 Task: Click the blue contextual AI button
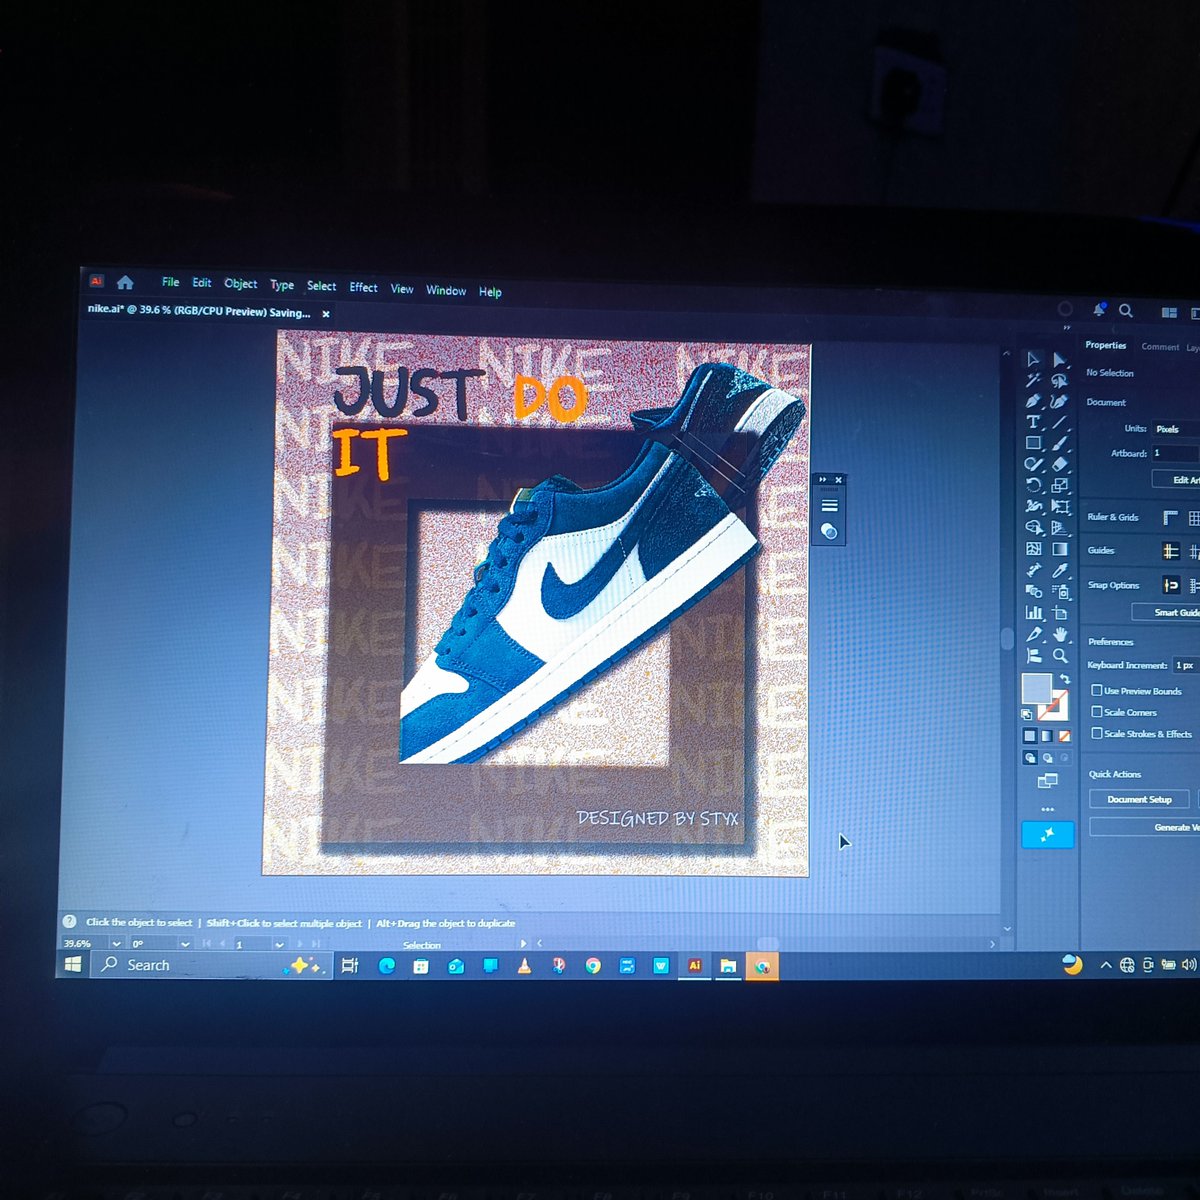pos(1047,834)
